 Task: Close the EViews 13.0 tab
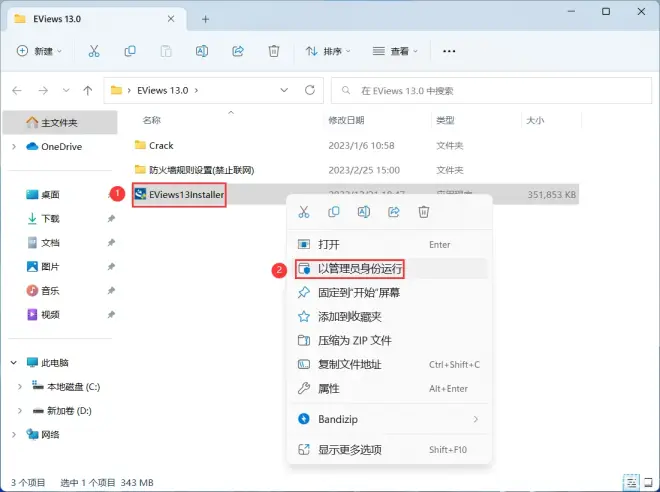coord(171,19)
